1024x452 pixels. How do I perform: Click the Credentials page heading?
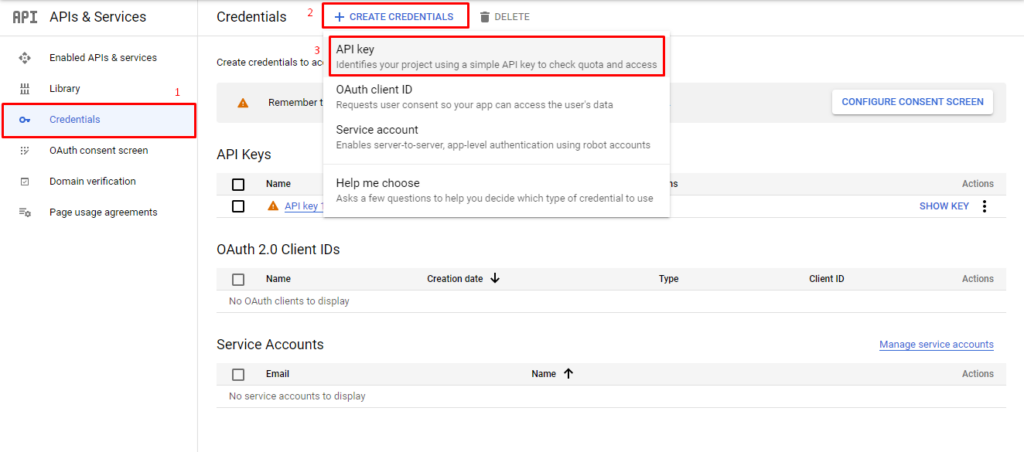(251, 17)
